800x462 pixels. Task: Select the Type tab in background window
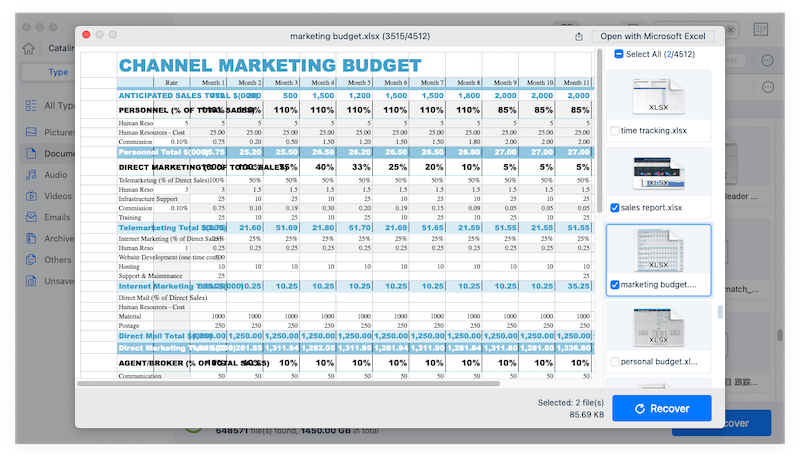click(x=58, y=72)
